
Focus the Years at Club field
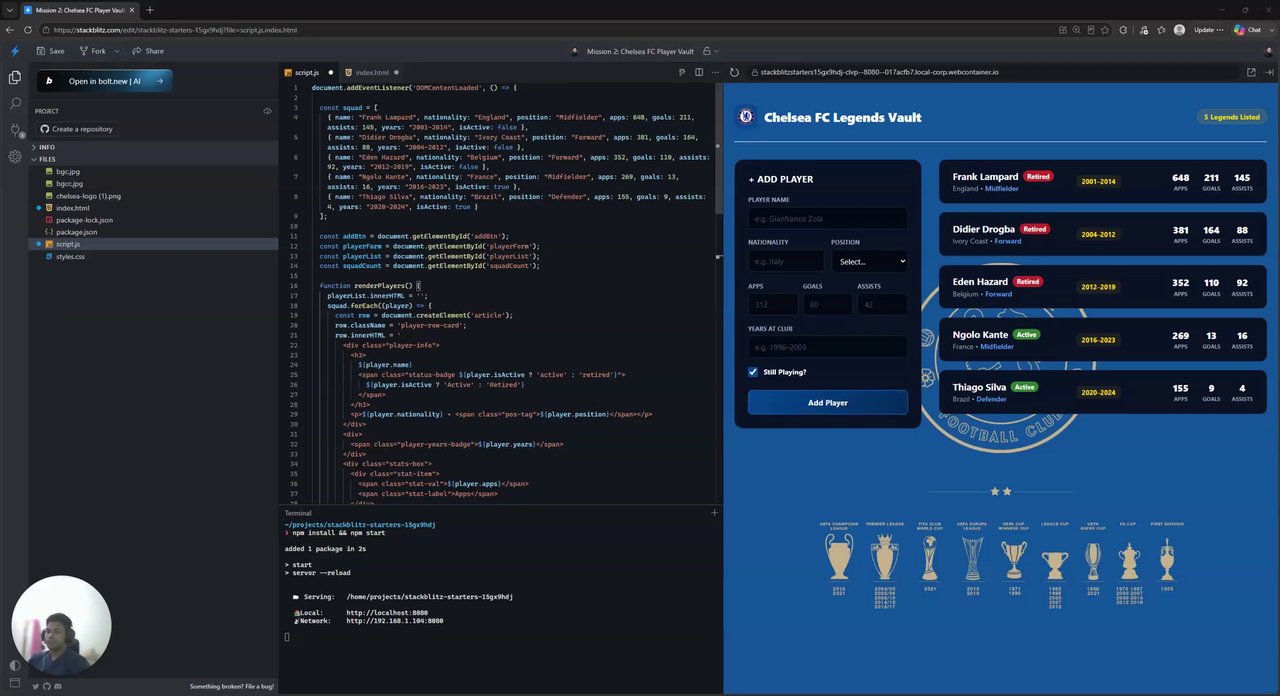tap(827, 347)
